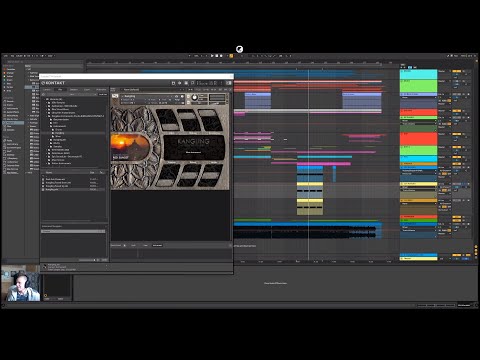The height and width of the screenshot is (360, 480).
Task: Open the wrench edit icon of Kangling instrument
Action: (115, 96)
